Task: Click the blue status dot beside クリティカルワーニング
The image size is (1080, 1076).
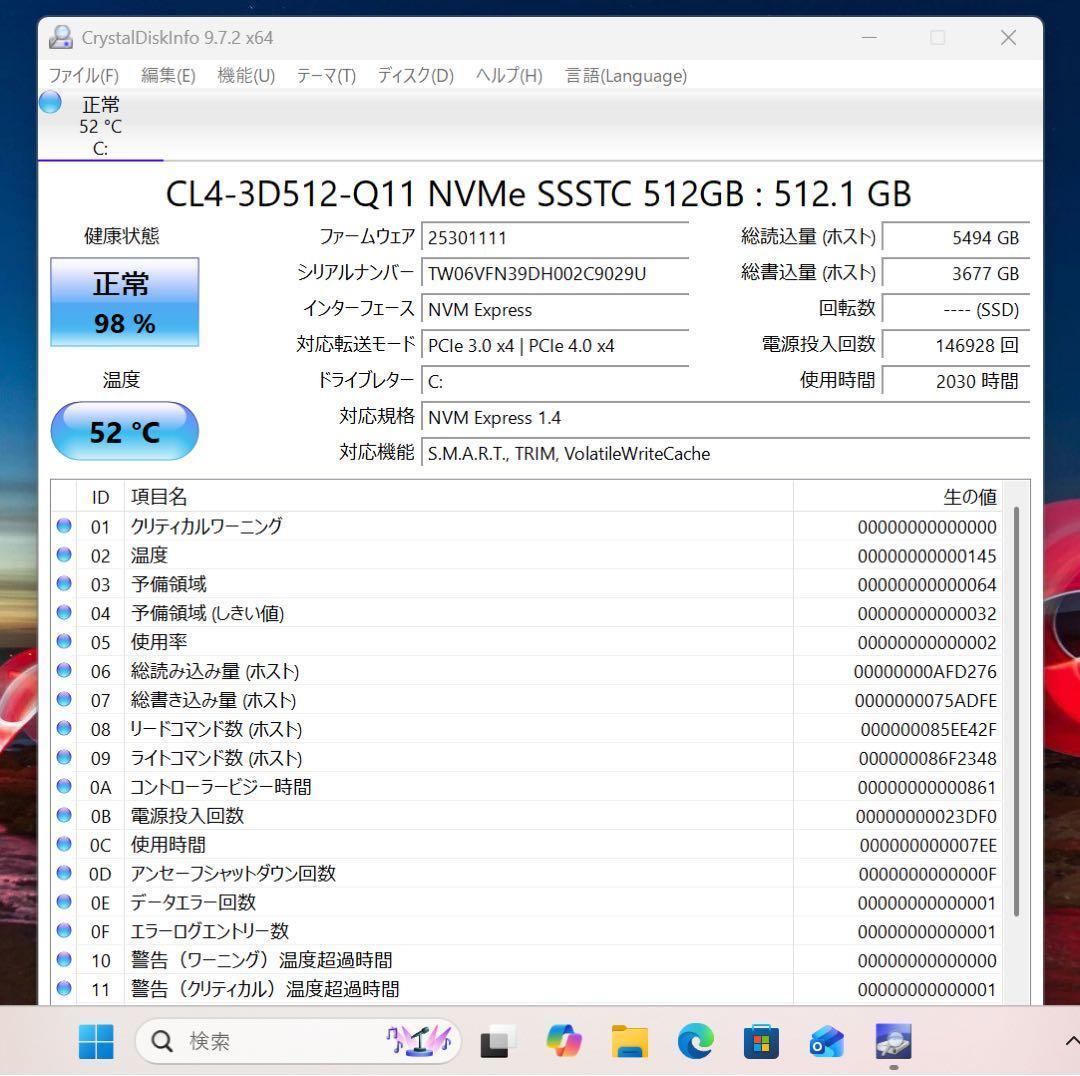Action: point(63,526)
